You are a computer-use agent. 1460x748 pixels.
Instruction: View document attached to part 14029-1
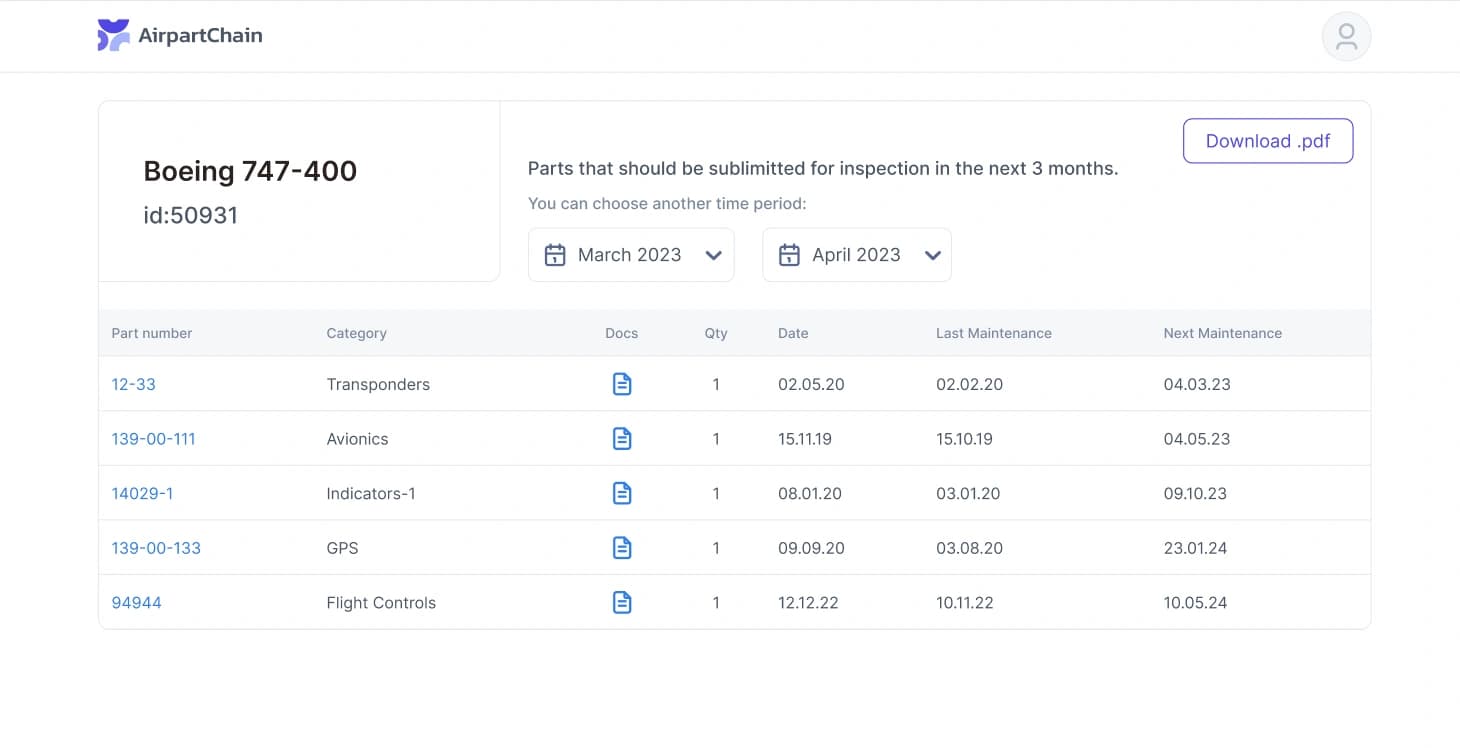tap(622, 493)
